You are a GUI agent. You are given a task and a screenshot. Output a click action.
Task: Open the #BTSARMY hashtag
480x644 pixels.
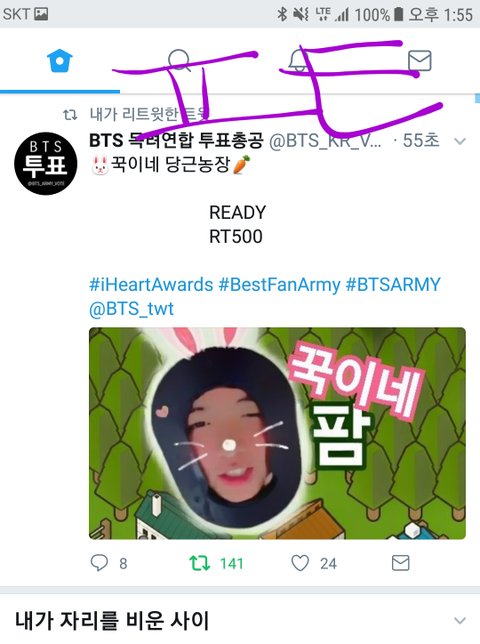[x=393, y=284]
